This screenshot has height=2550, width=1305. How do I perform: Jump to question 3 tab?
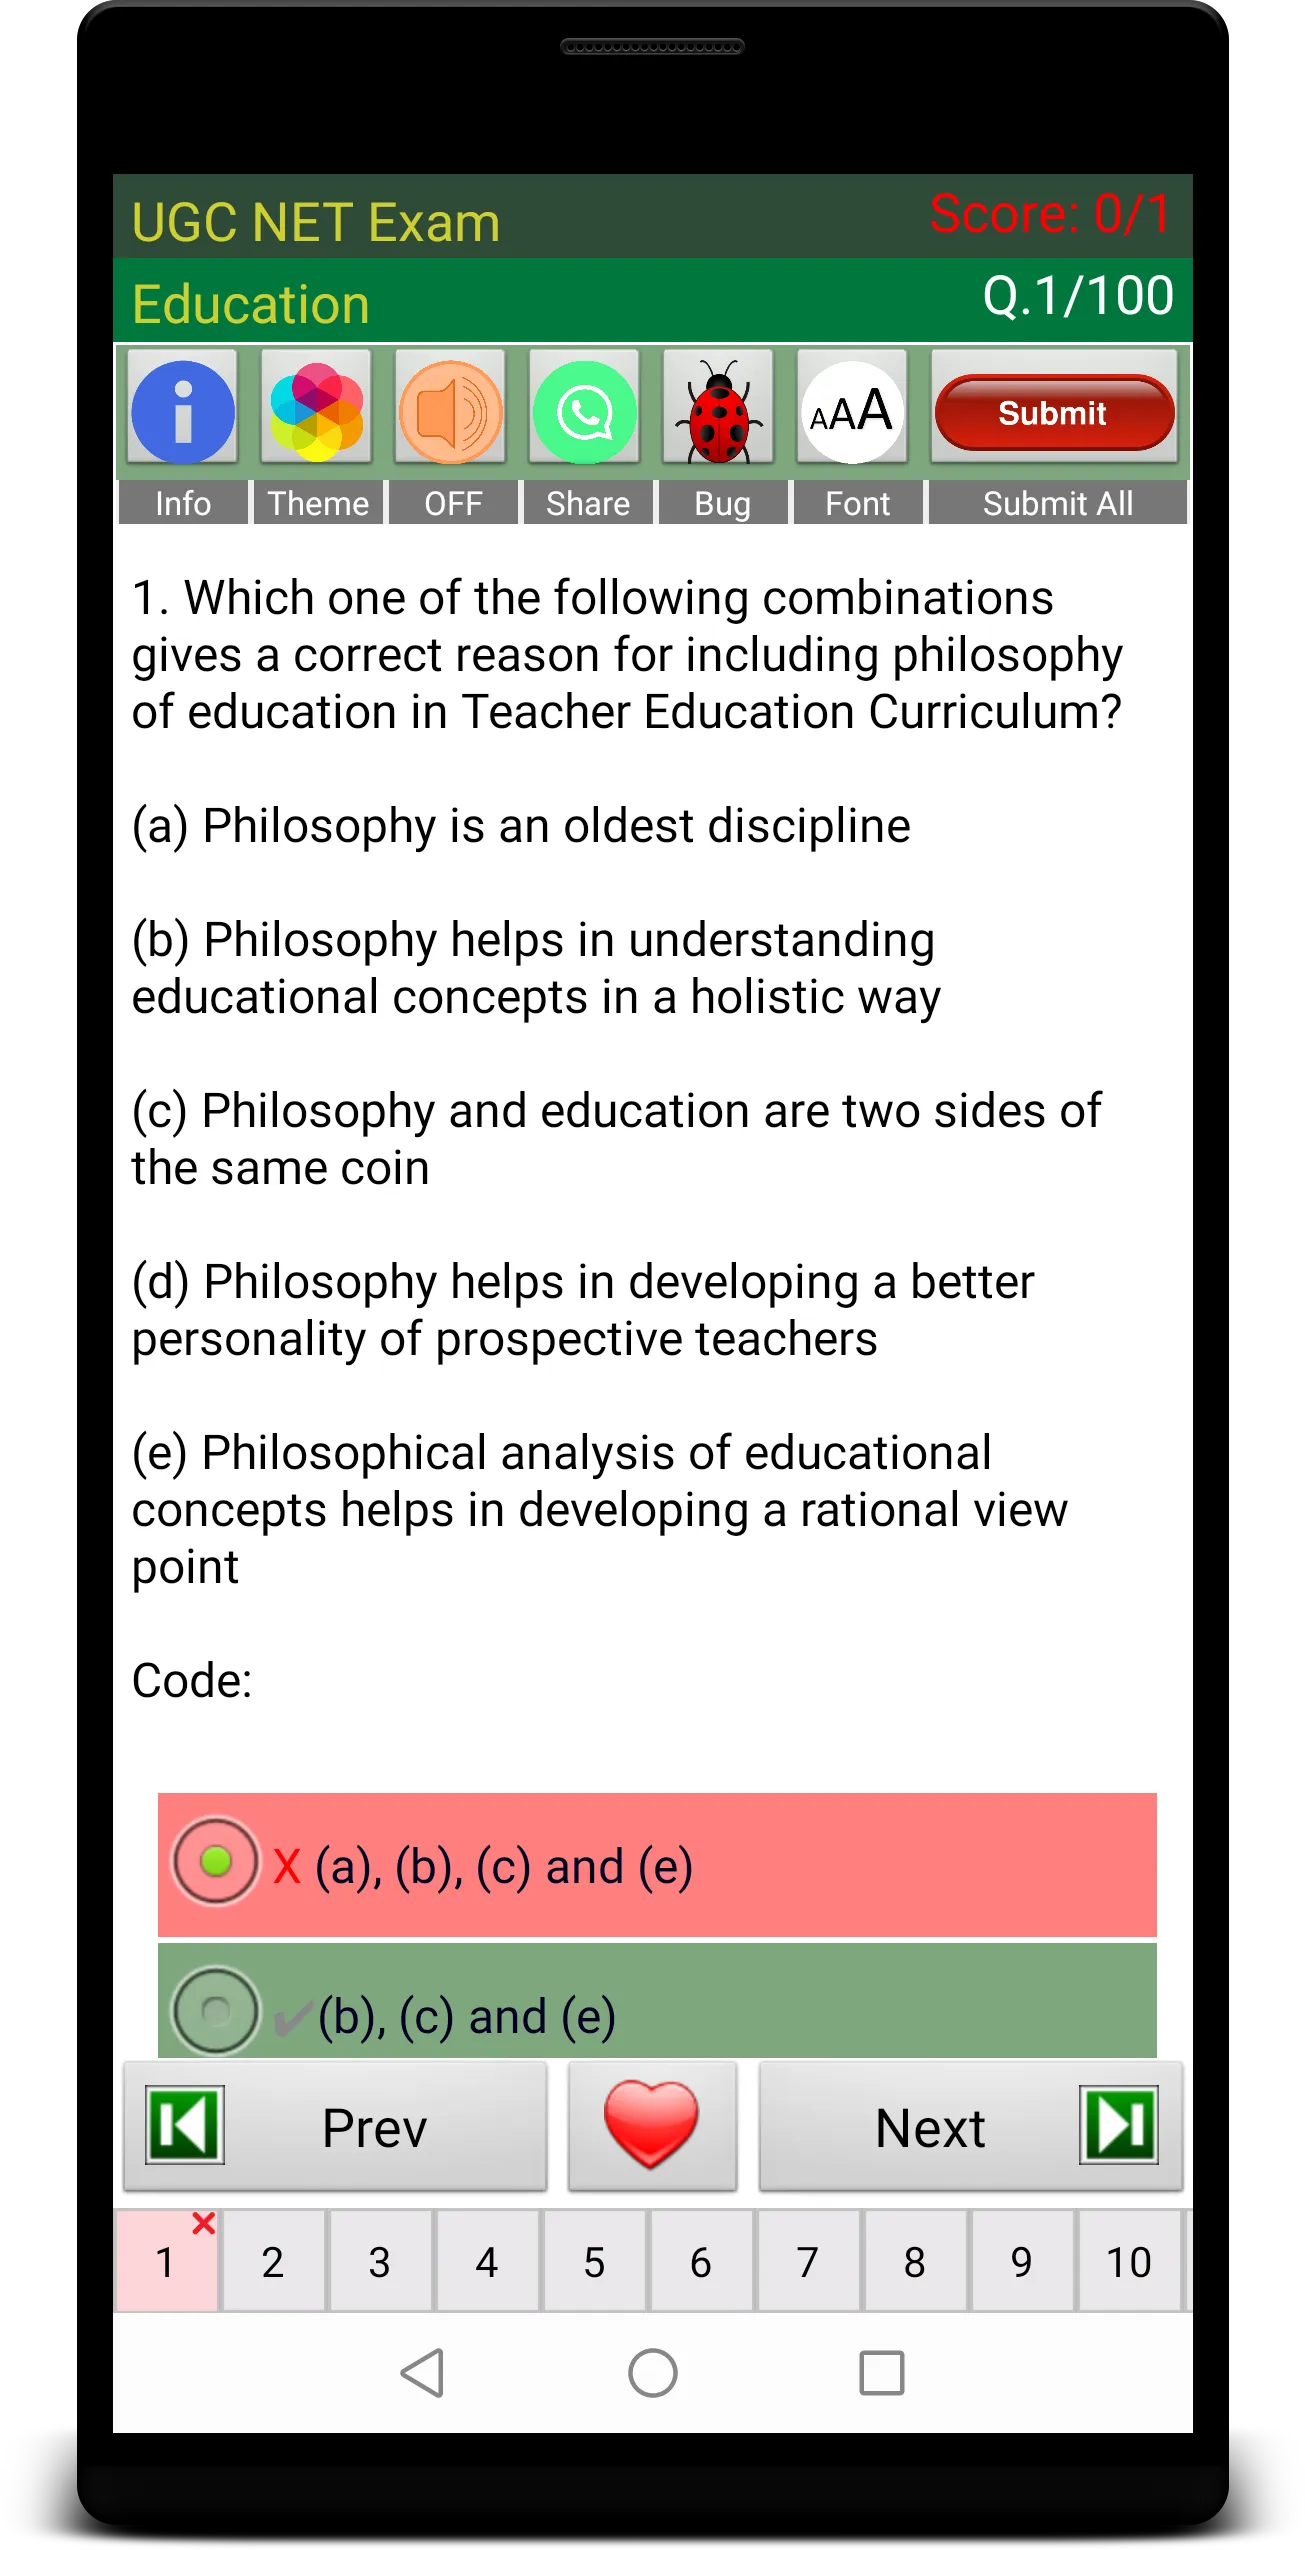(380, 2261)
